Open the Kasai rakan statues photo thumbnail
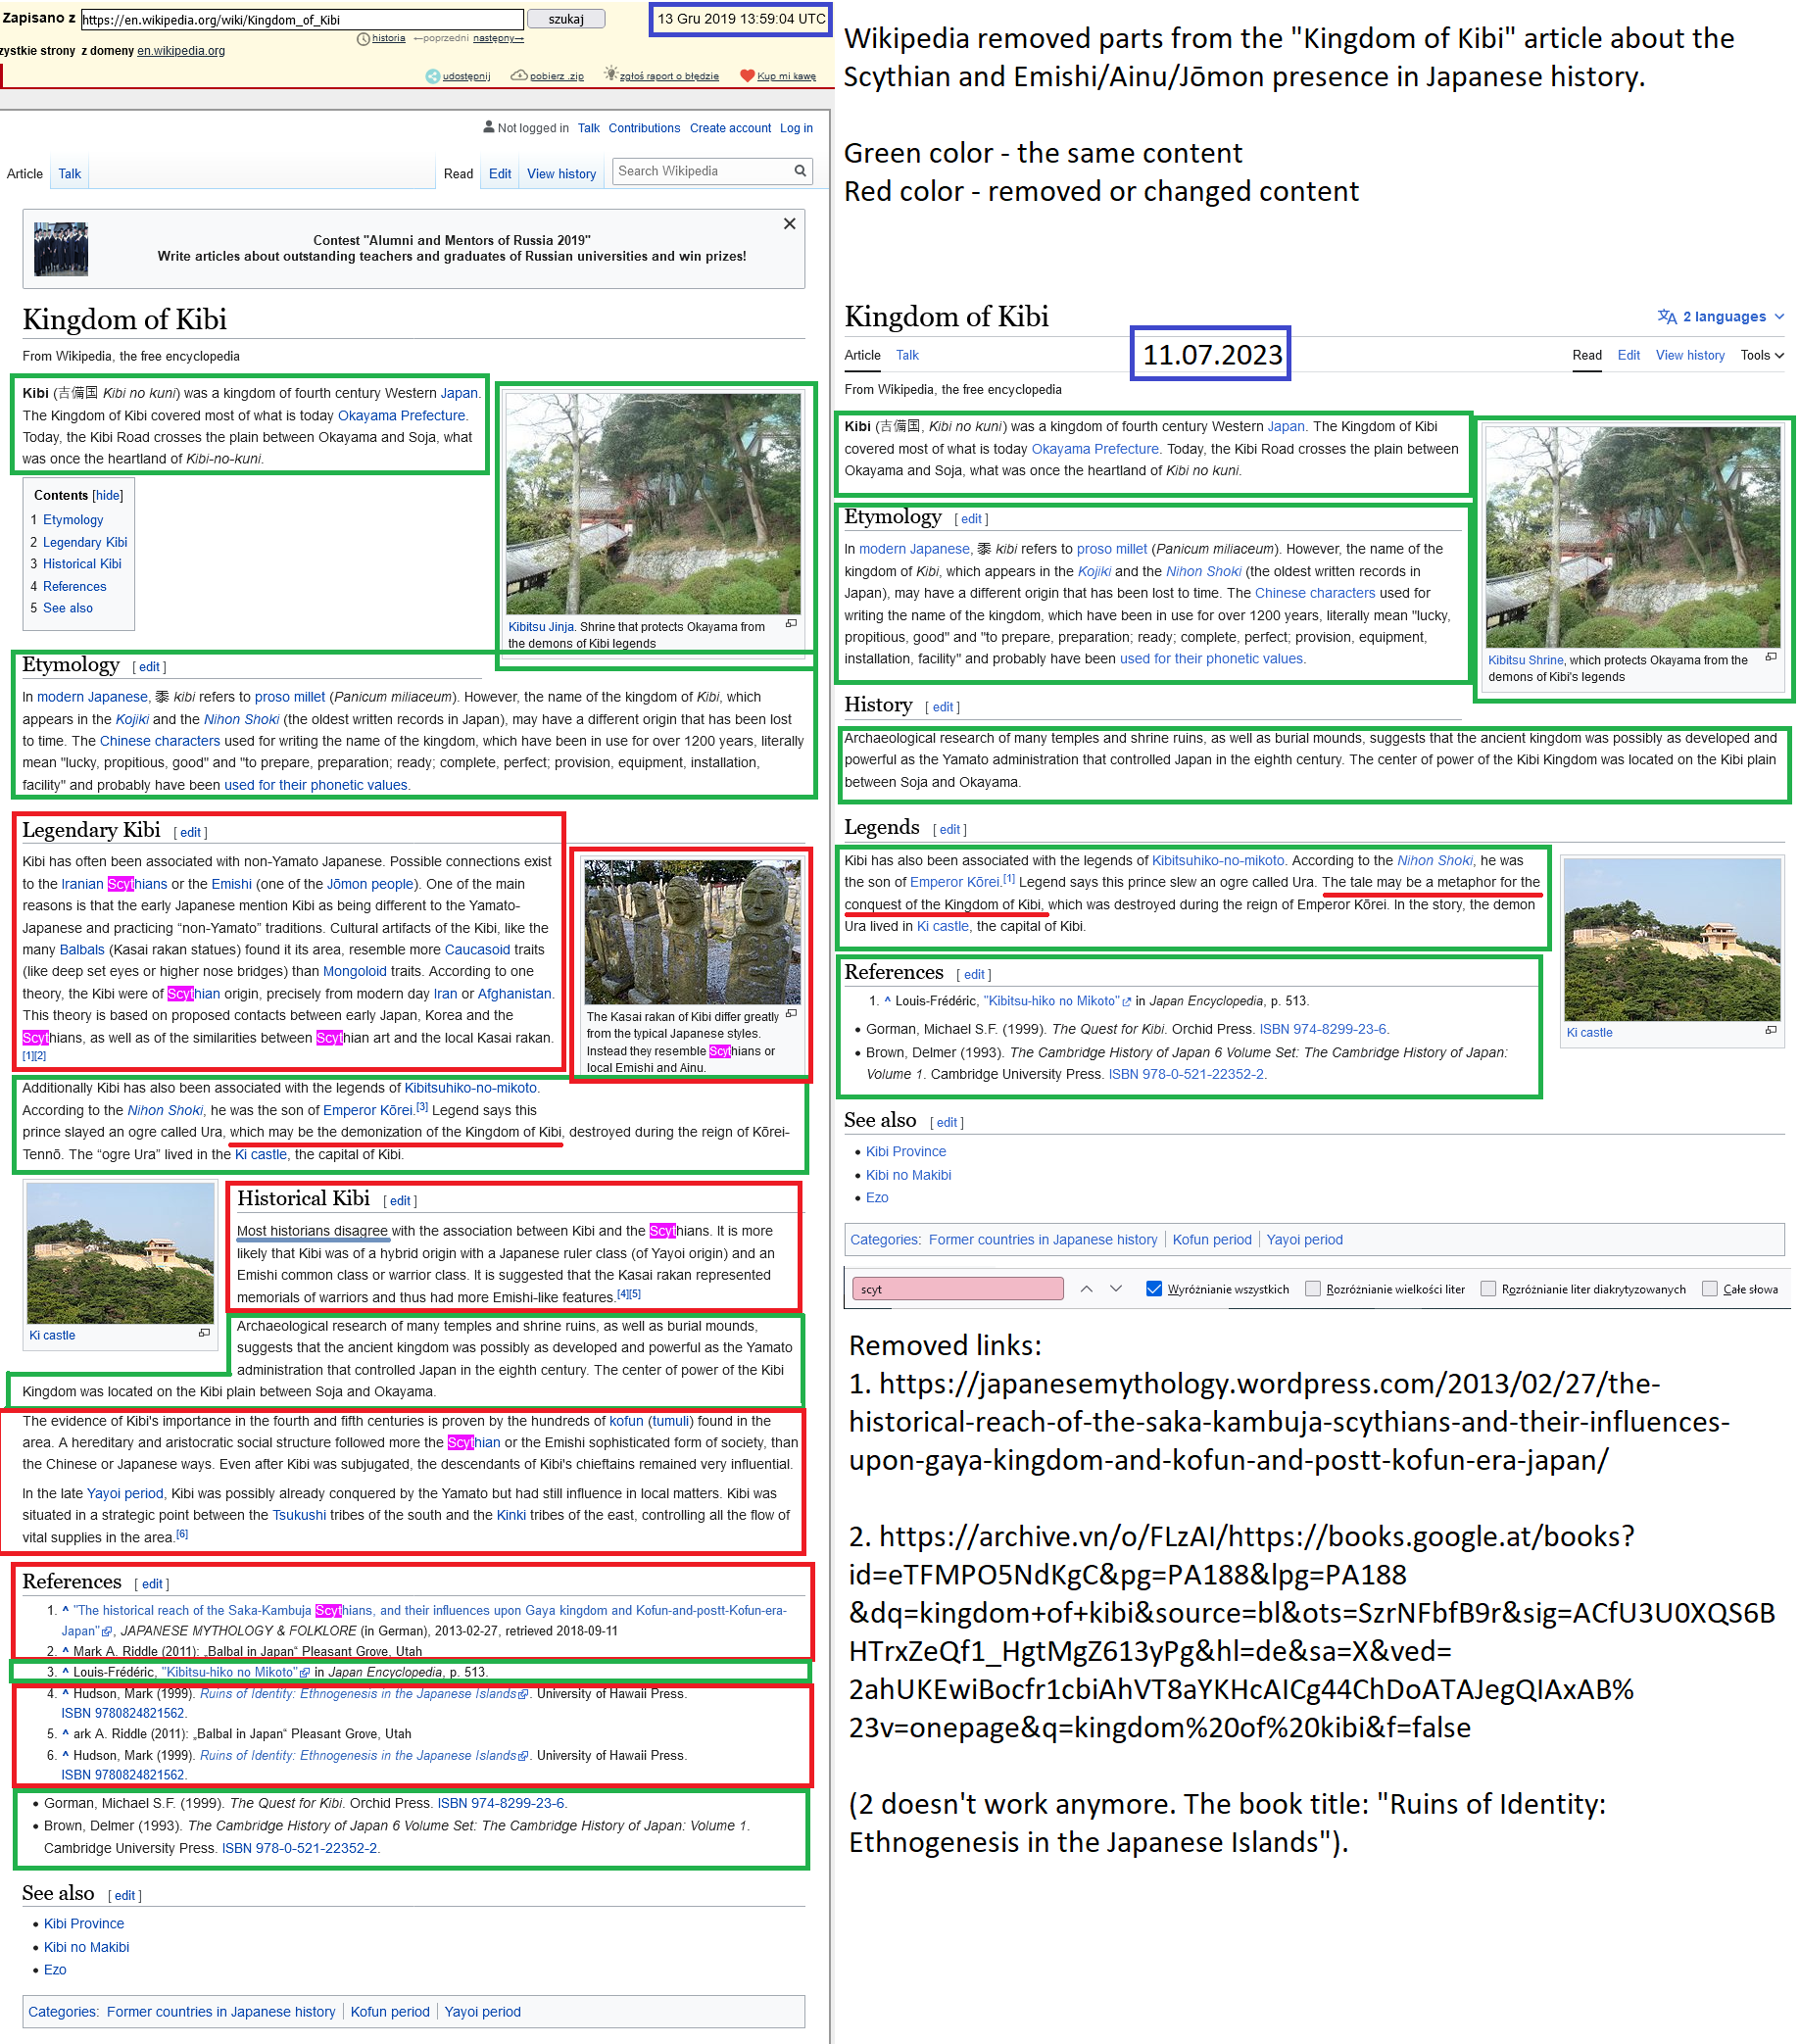The height and width of the screenshot is (2044, 1799). (x=692, y=932)
